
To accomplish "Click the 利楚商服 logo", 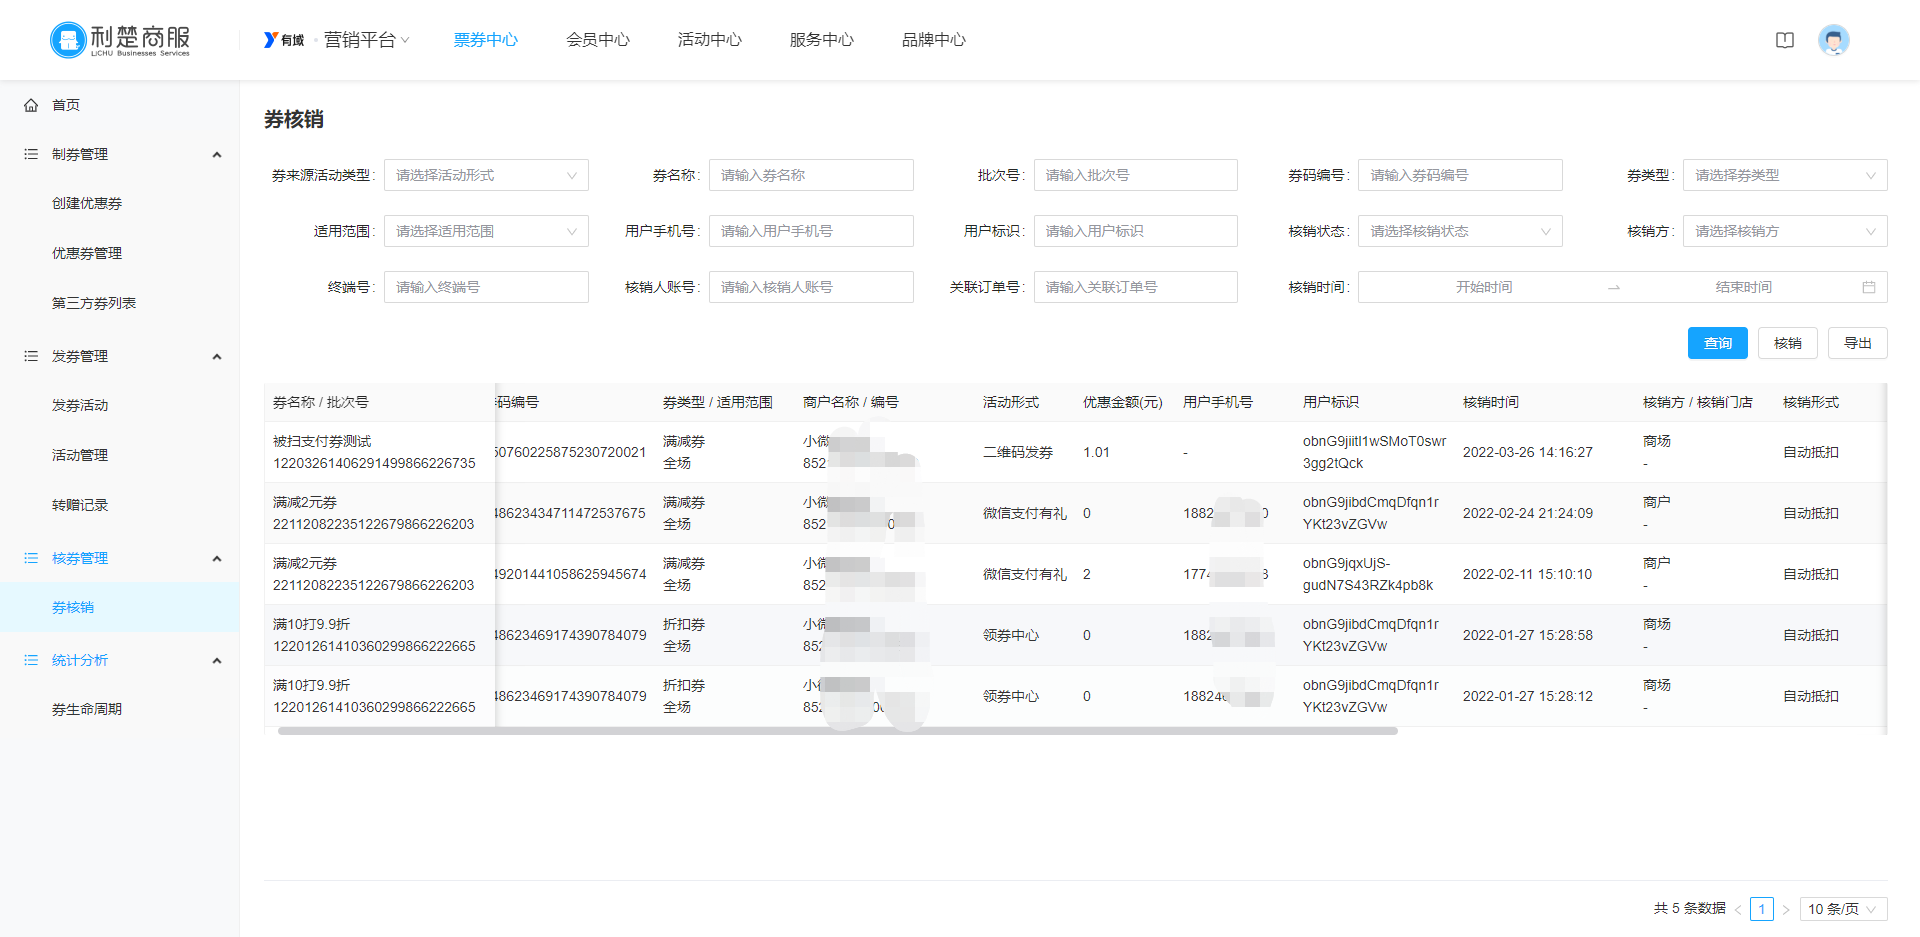I will click(x=120, y=40).
